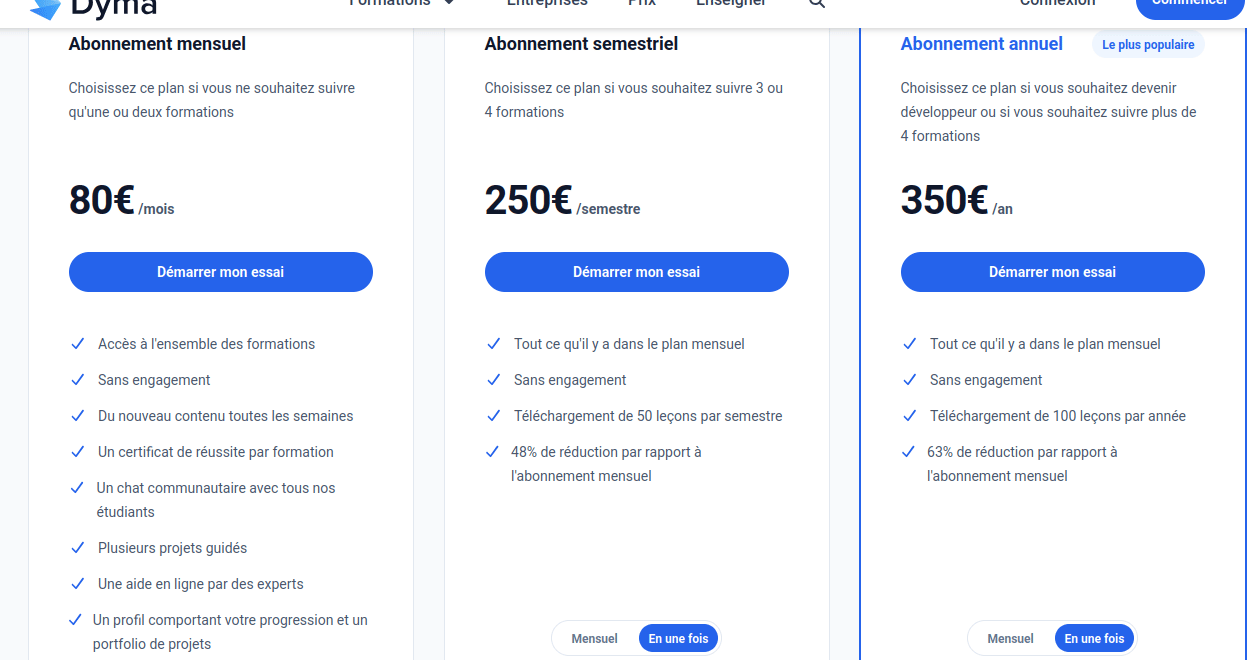1247x660 pixels.
Task: Start trial for the monthly plan at 80€
Action: point(220,272)
